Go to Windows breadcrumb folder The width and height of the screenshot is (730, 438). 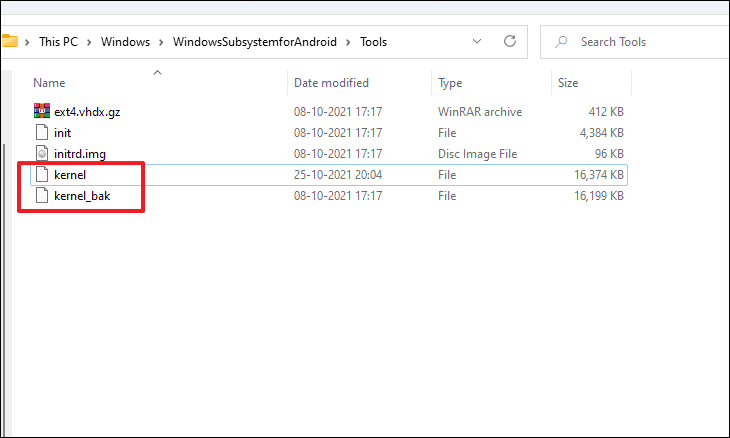pos(125,42)
